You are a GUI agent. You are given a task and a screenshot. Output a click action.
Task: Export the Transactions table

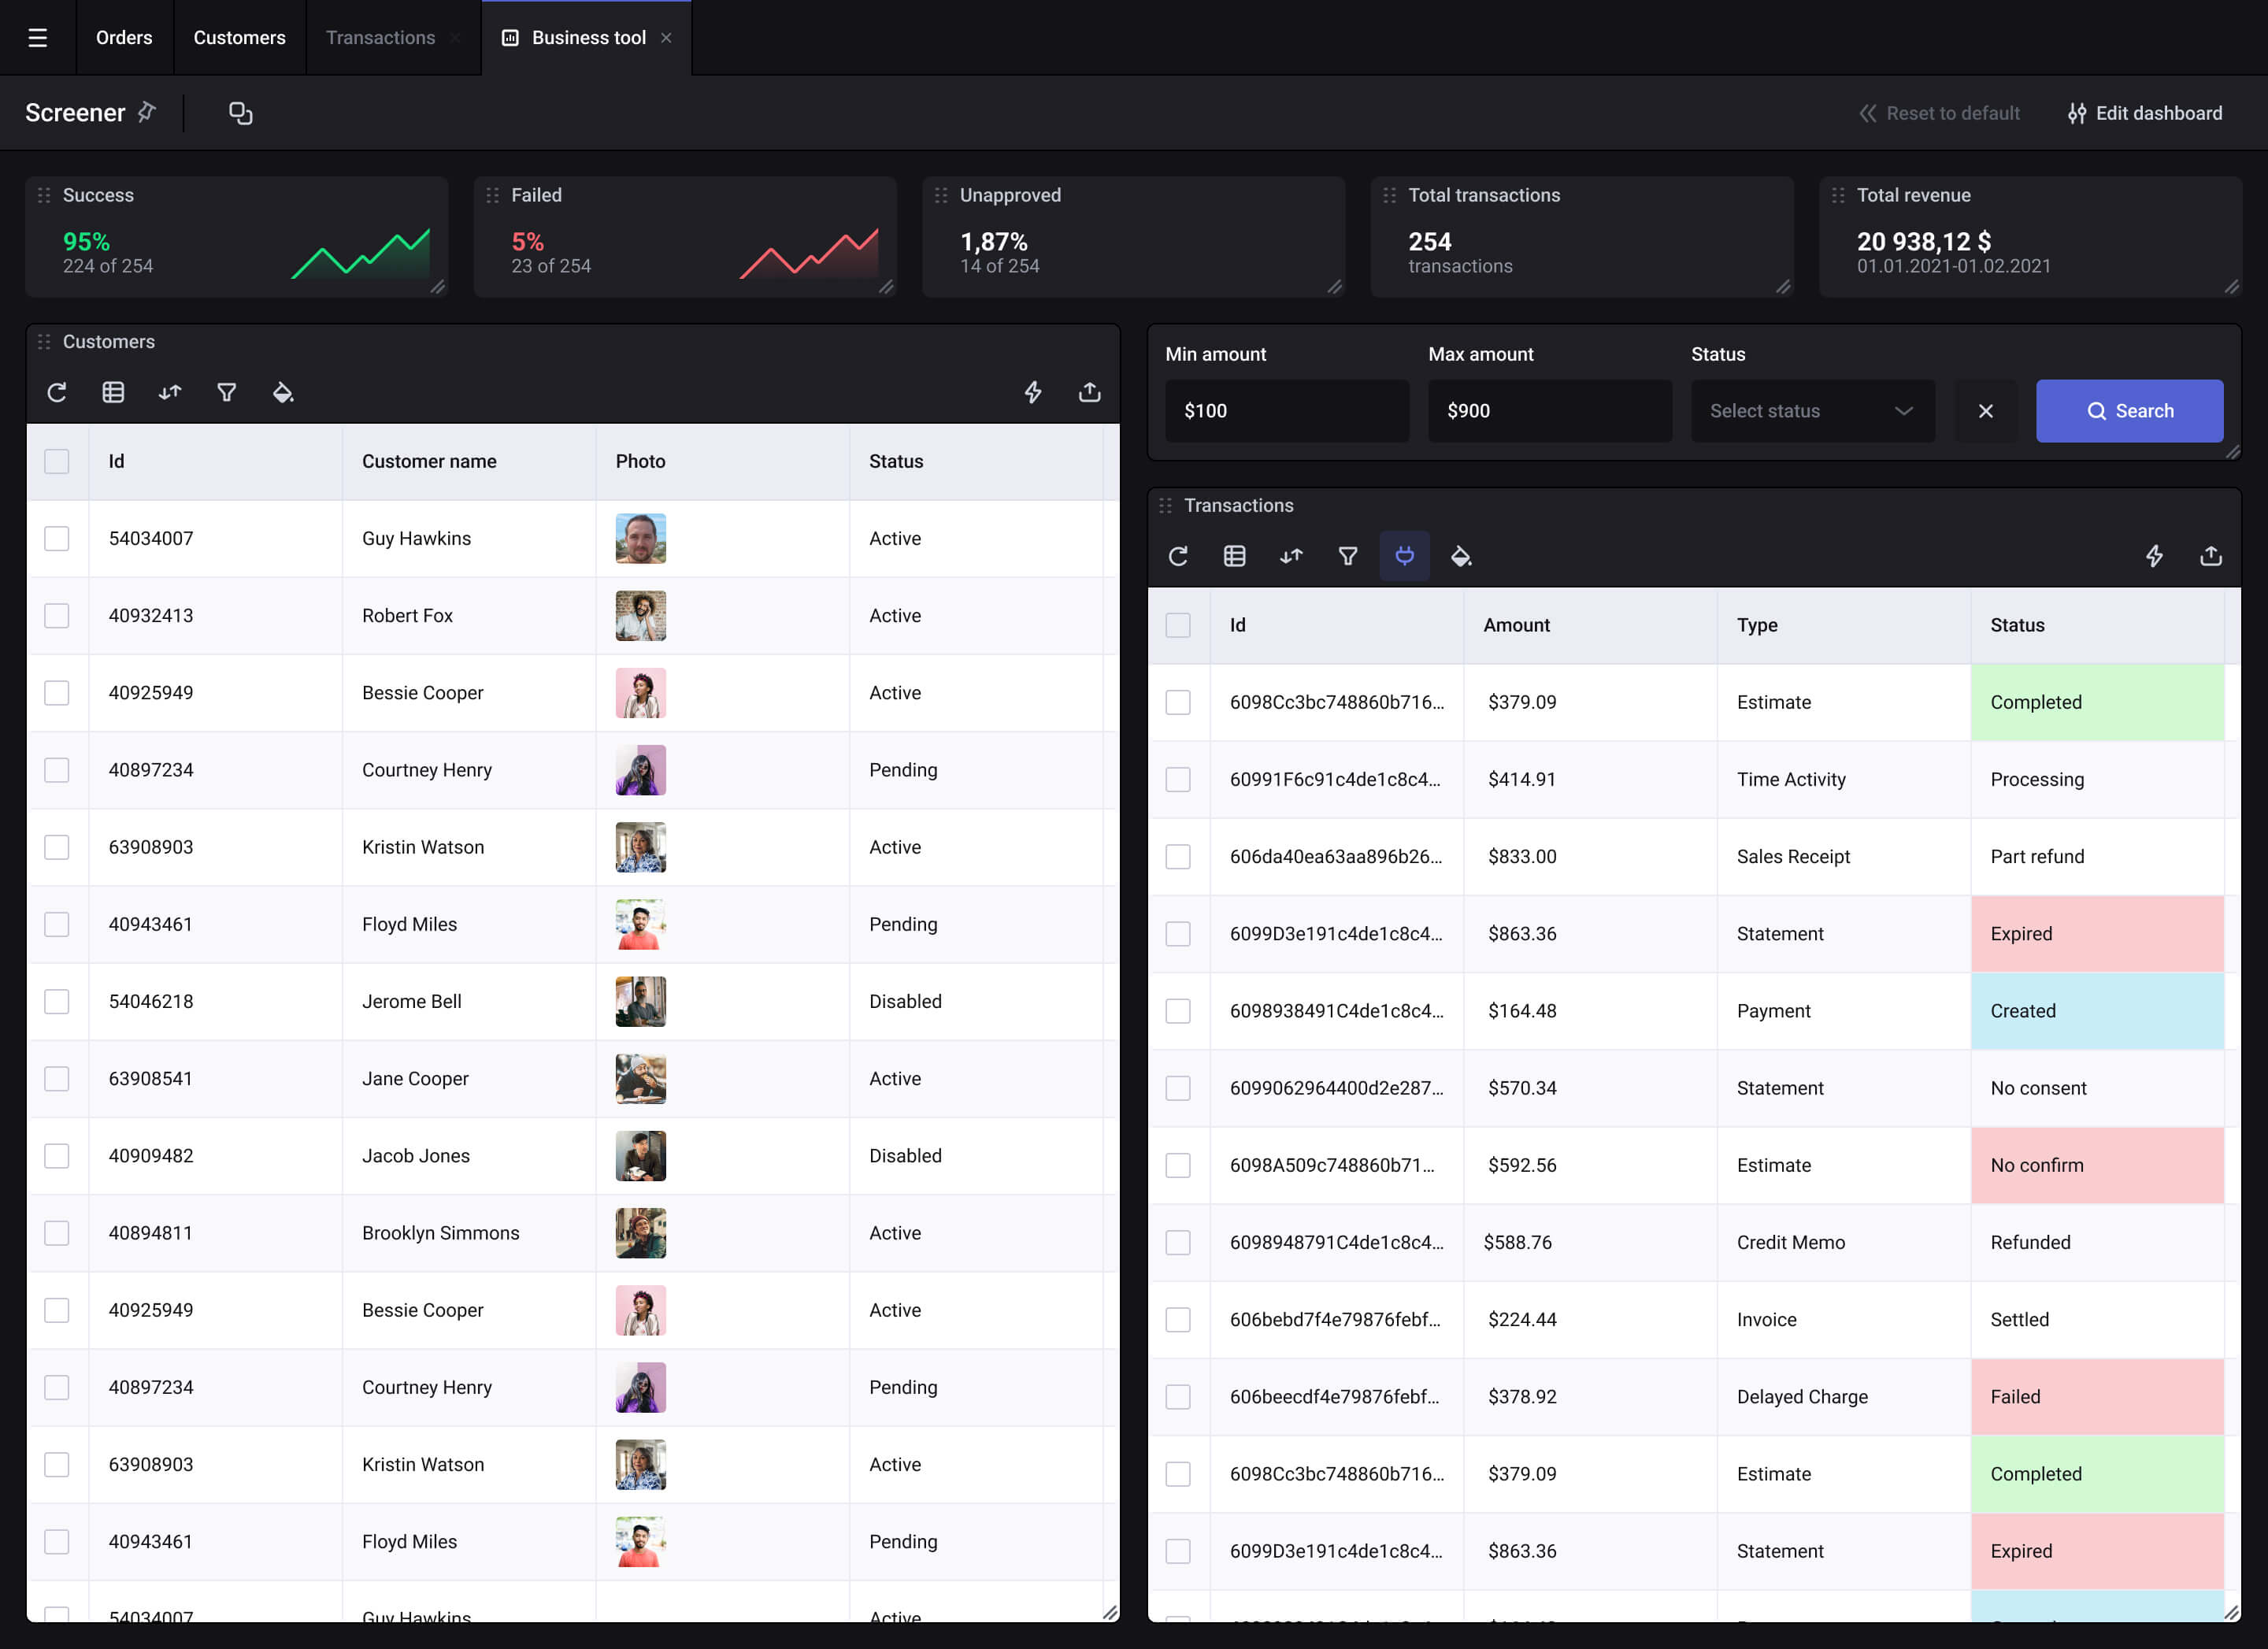pyautogui.click(x=2210, y=556)
